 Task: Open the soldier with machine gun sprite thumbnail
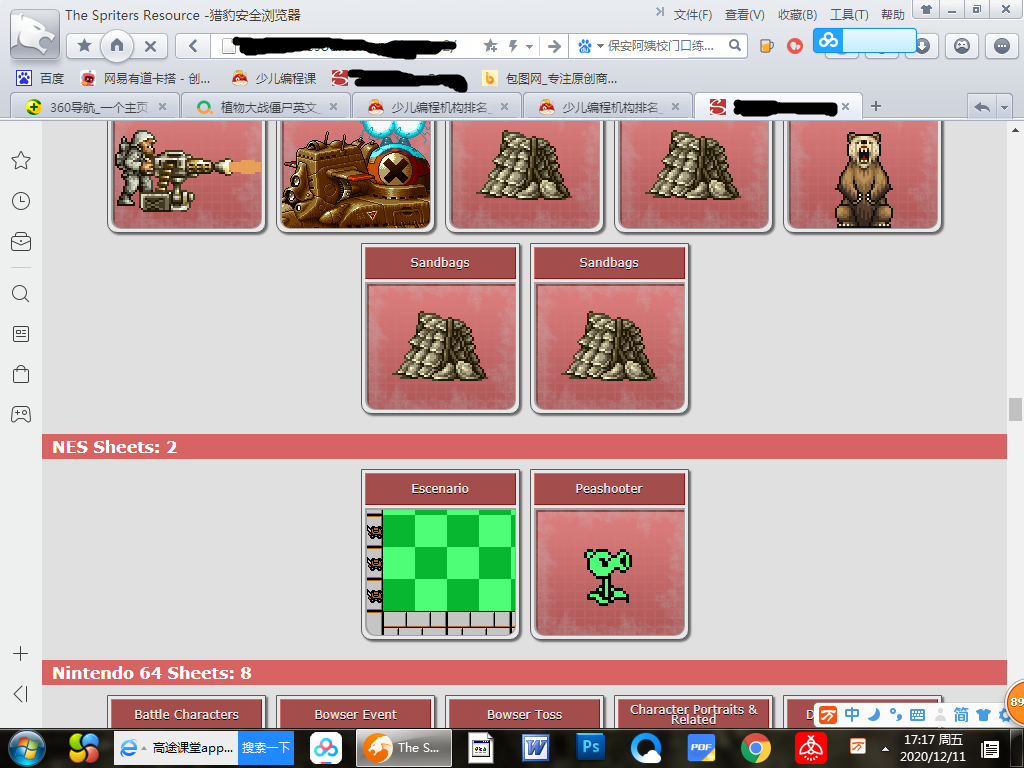(187, 175)
